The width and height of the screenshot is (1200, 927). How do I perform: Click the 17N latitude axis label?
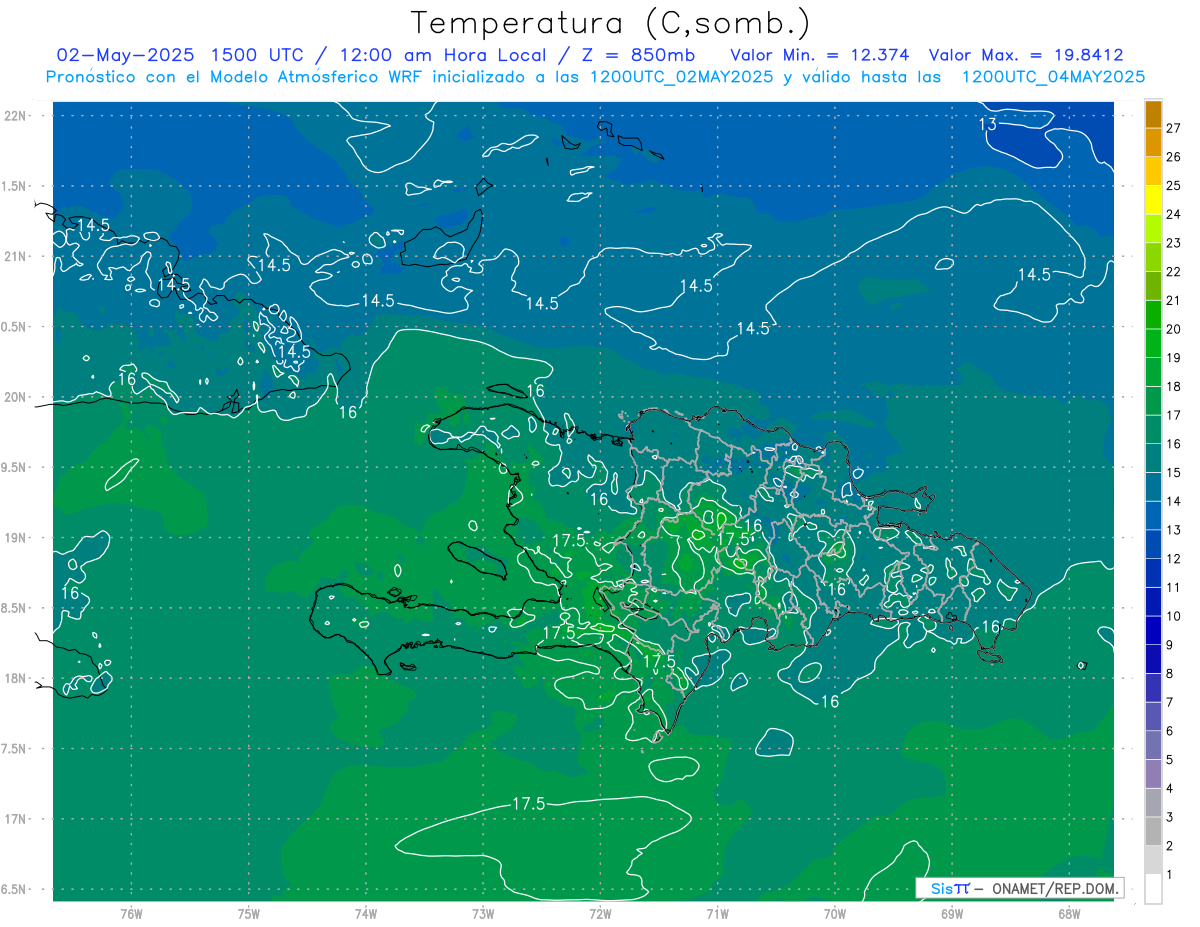(x=15, y=819)
